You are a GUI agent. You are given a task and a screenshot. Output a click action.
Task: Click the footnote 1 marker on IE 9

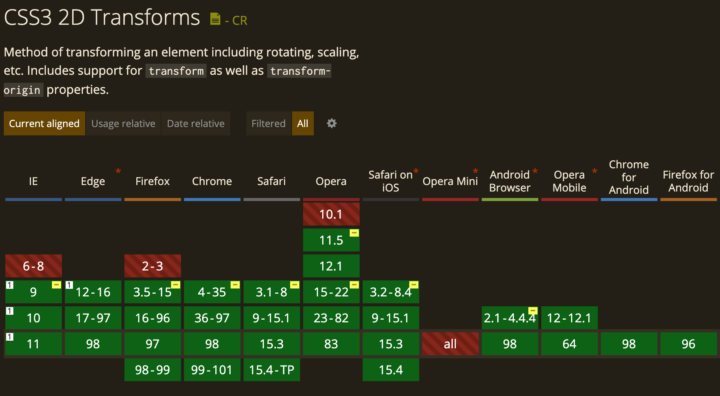click(10, 285)
